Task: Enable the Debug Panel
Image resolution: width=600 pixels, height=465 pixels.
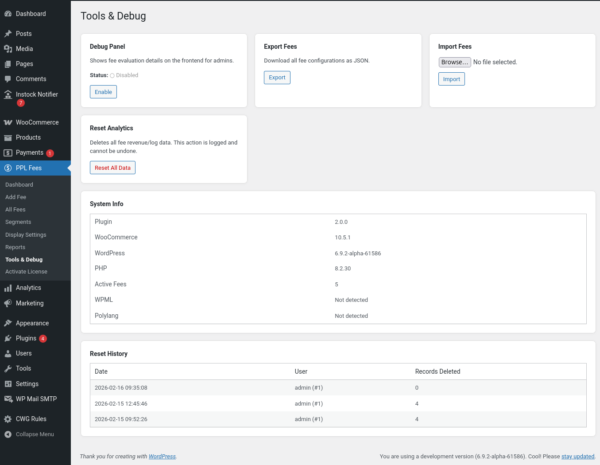Action: tap(103, 92)
